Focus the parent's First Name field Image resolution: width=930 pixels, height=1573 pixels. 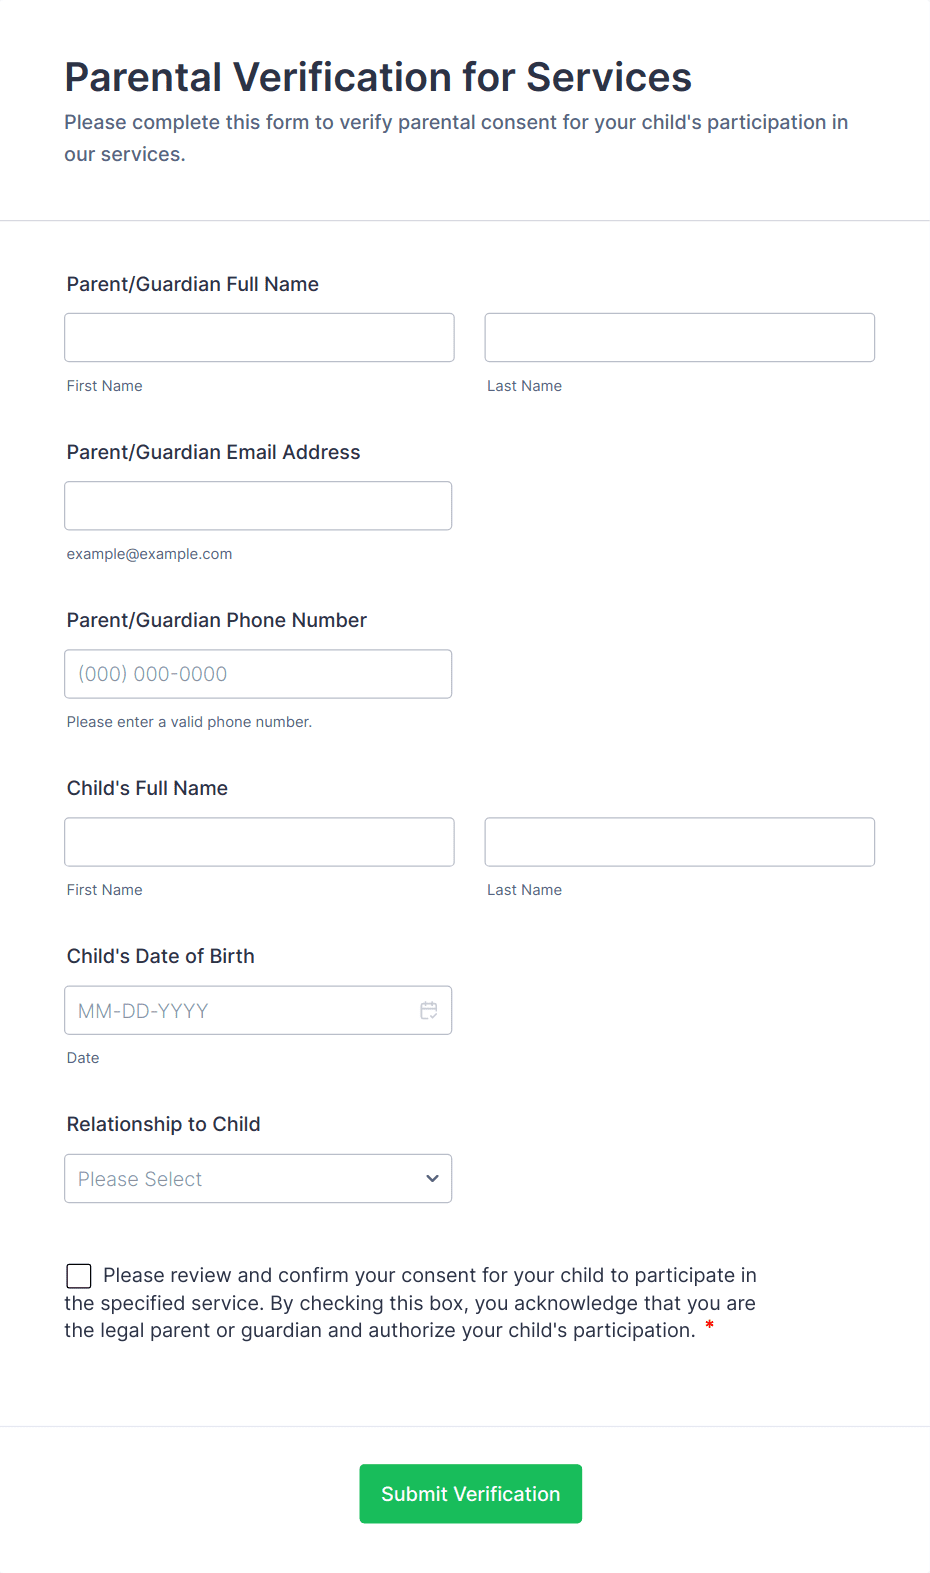[x=259, y=338]
